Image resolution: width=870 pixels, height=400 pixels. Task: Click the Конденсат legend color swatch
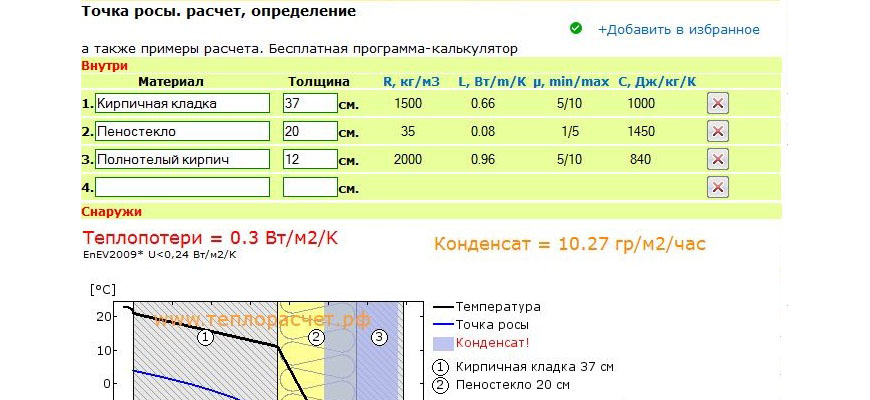[x=442, y=343]
